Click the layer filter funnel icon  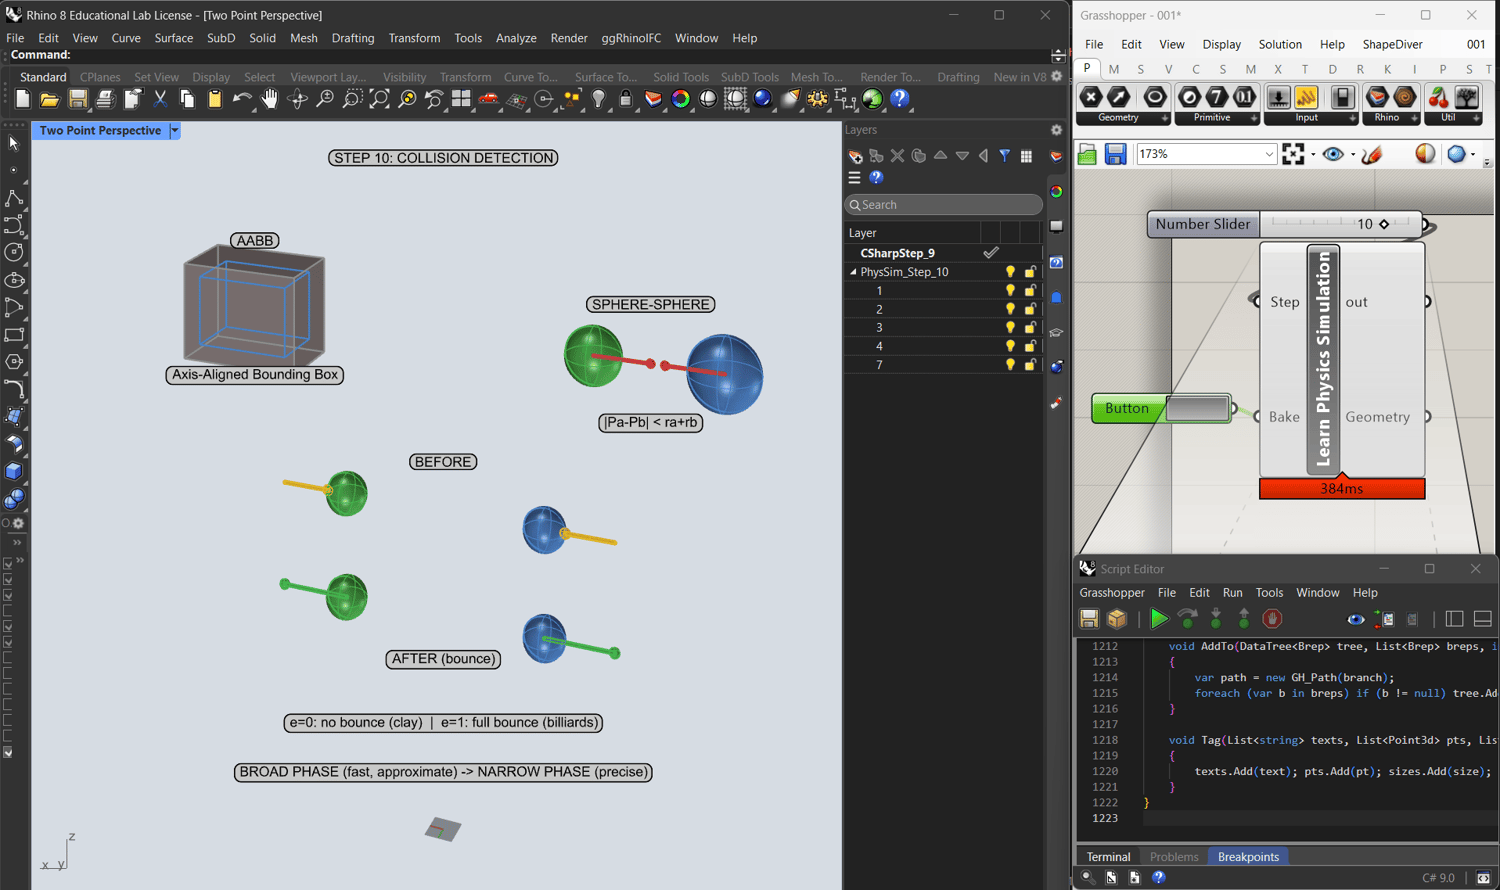tap(1004, 156)
